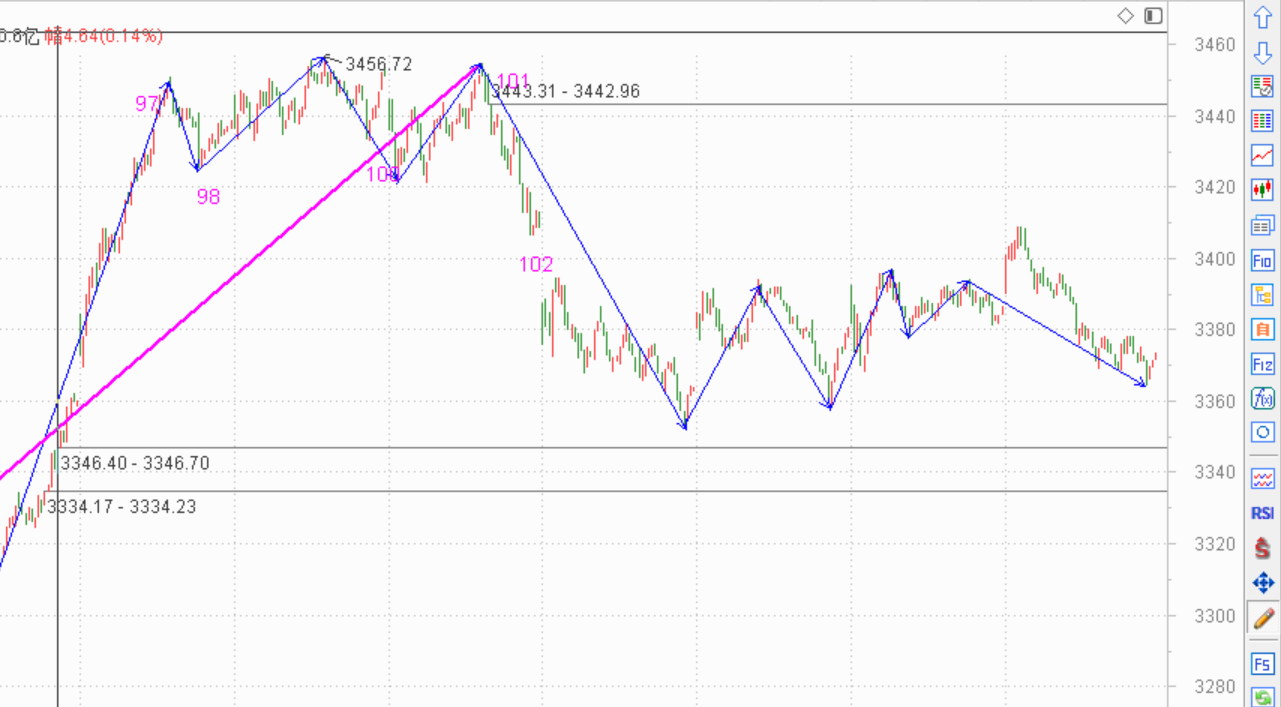Select the RSI indicator icon
Screen dimensions: 1281x707
click(1262, 513)
